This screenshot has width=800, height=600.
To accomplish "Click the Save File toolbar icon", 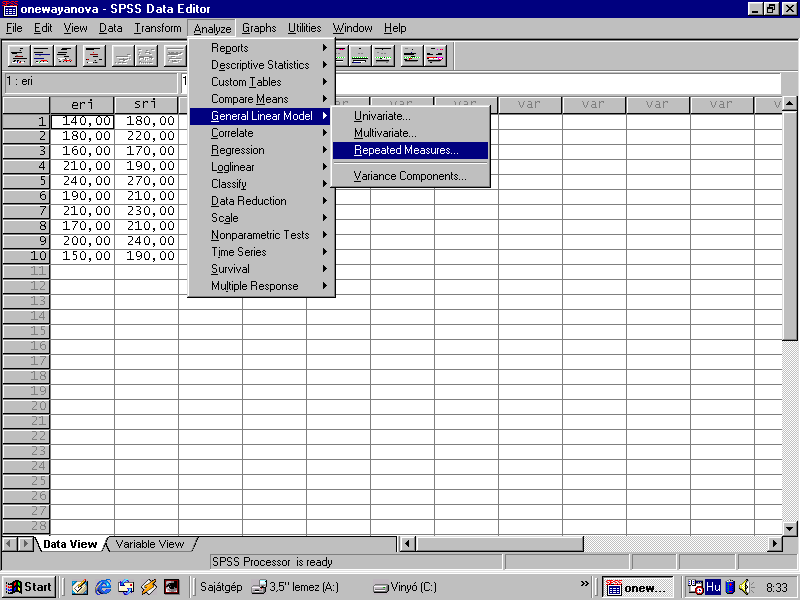I will [42, 56].
